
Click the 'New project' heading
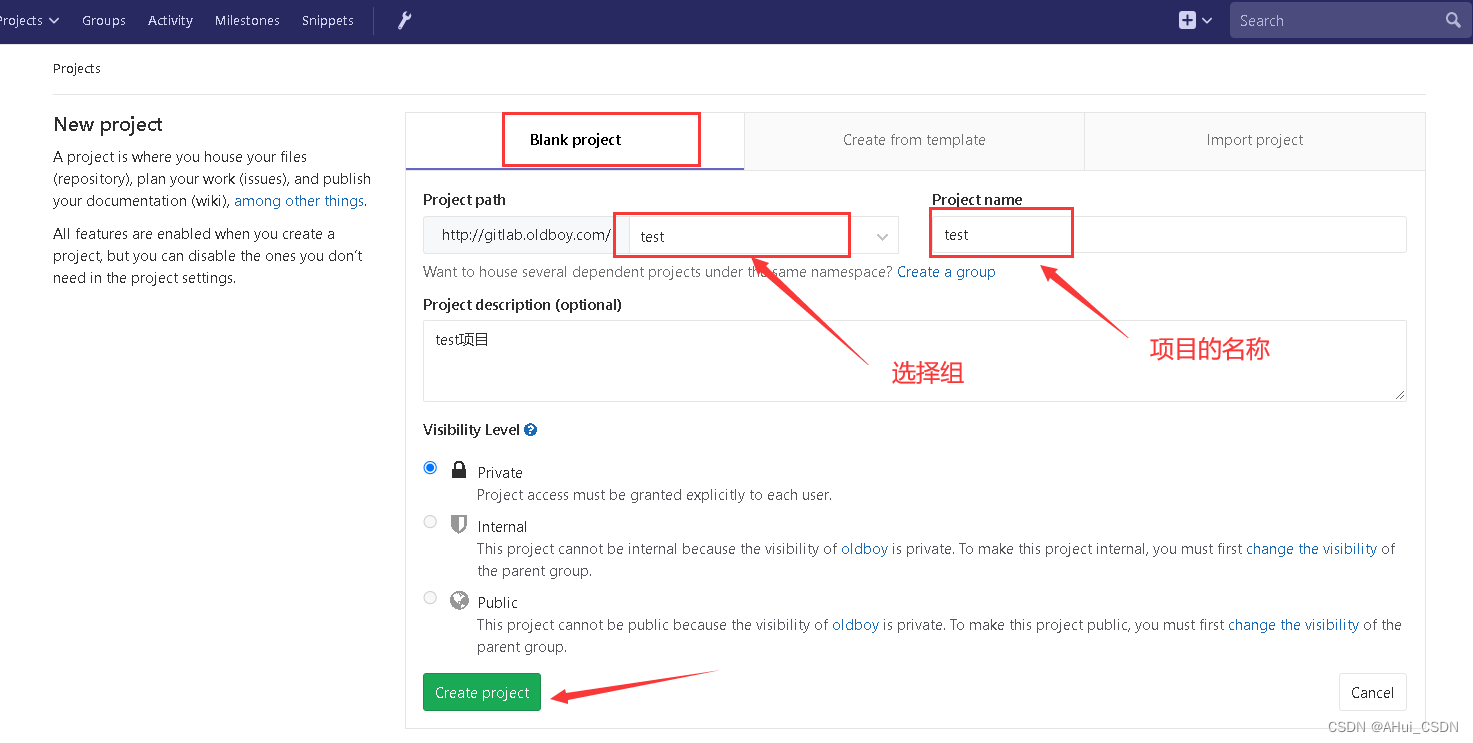pos(108,125)
